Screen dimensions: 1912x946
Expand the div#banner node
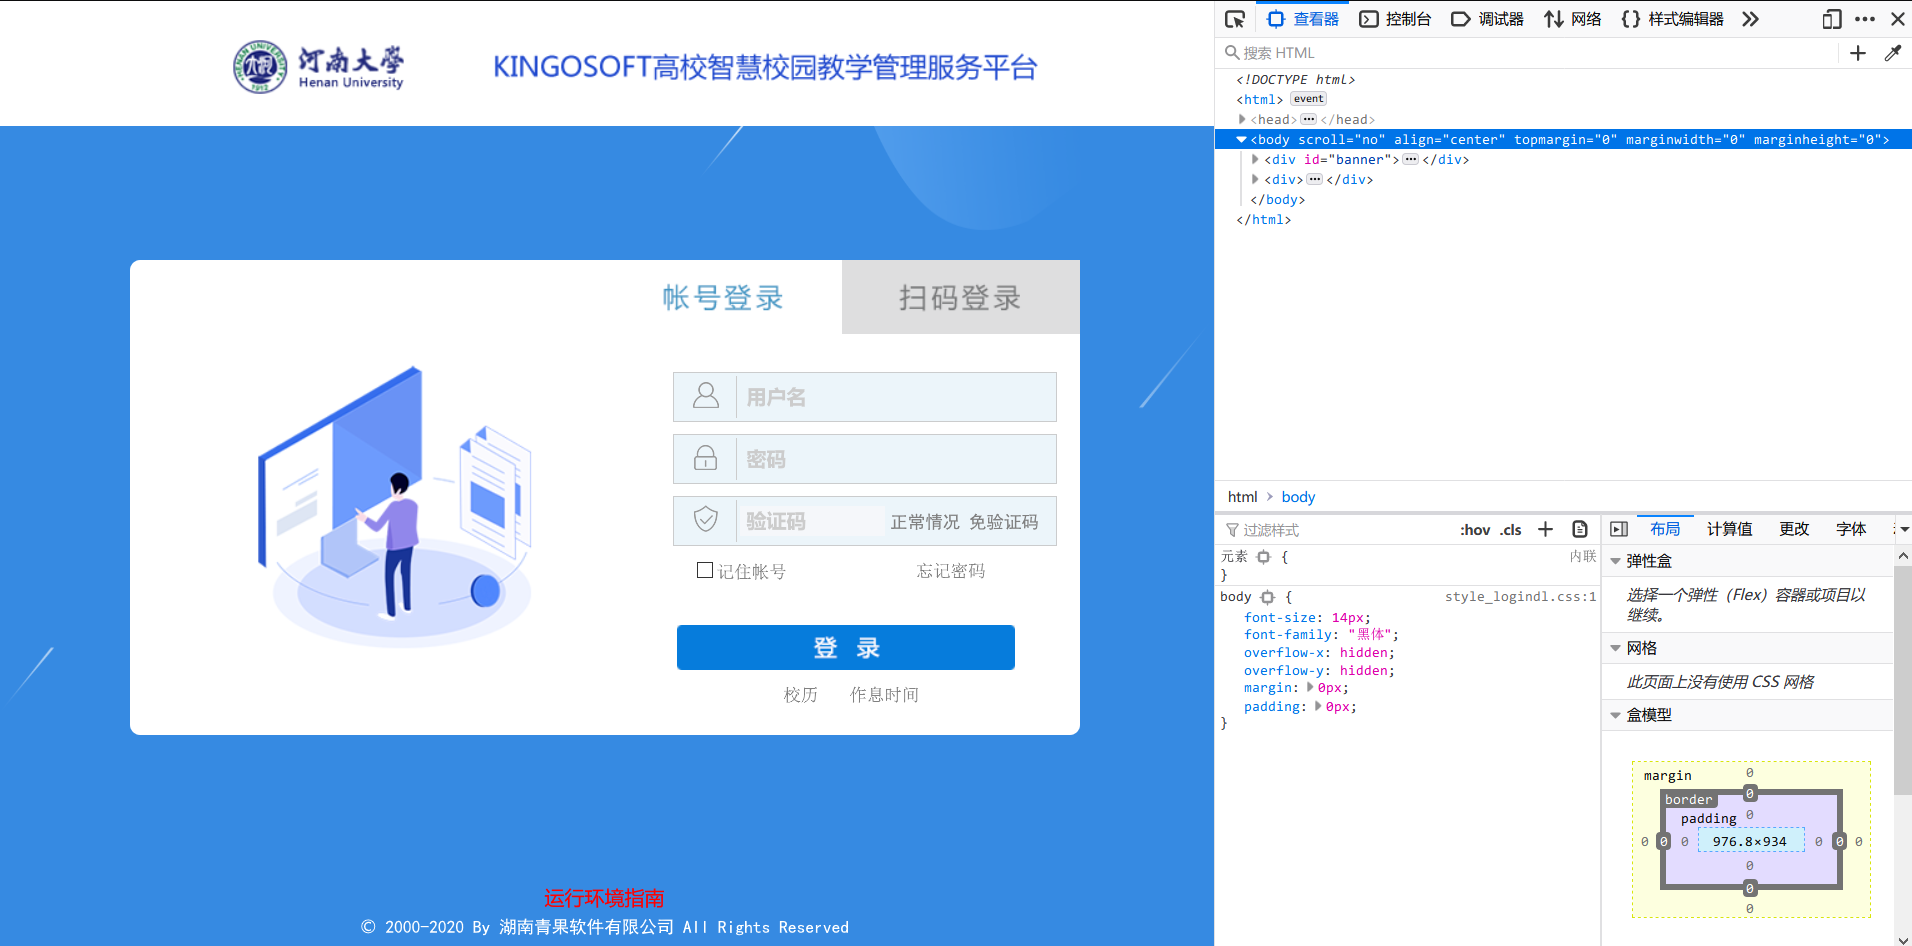click(1255, 159)
